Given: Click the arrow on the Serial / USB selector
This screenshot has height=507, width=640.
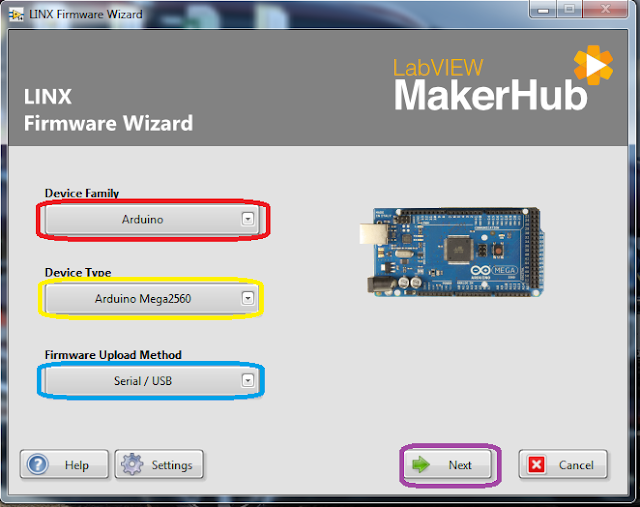Looking at the screenshot, I should [x=248, y=380].
